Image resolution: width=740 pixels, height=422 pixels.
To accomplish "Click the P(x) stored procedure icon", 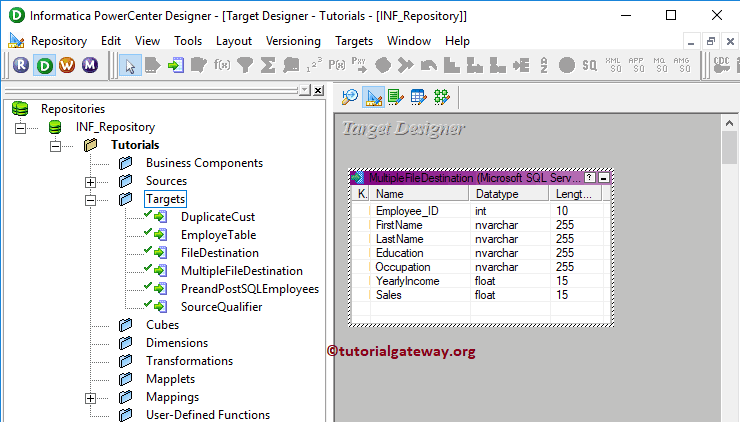I will [337, 65].
